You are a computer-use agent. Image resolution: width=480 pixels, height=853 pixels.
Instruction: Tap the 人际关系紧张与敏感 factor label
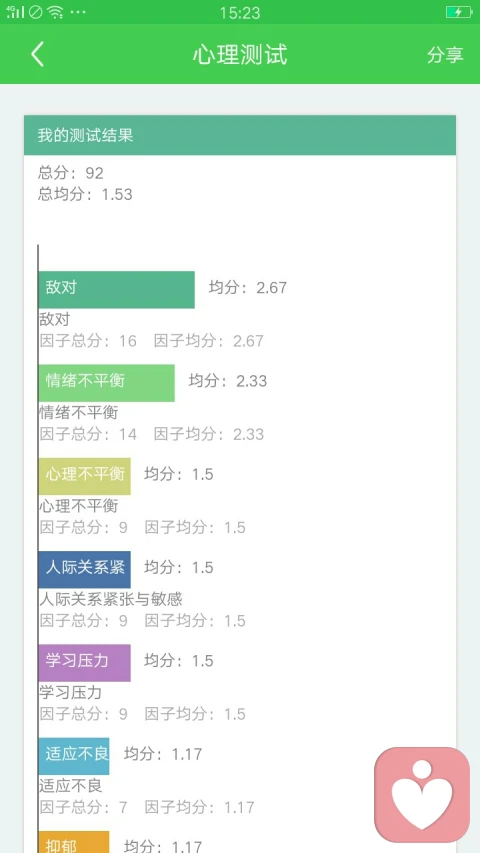tap(111, 599)
